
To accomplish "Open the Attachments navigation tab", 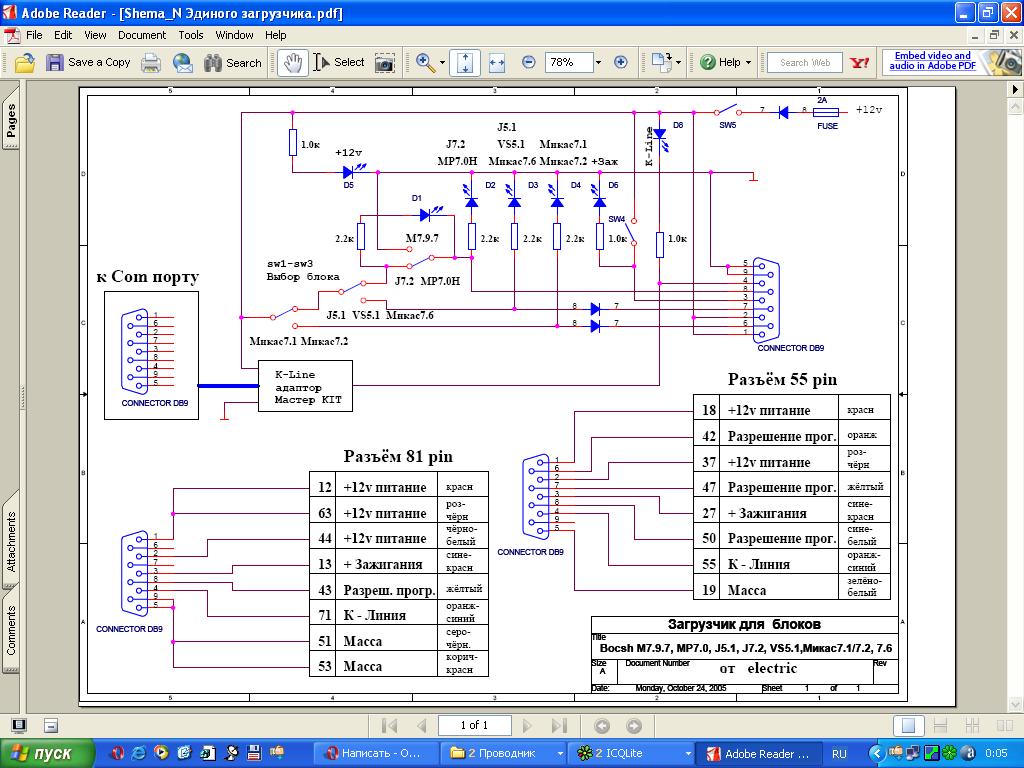I will coord(11,542).
